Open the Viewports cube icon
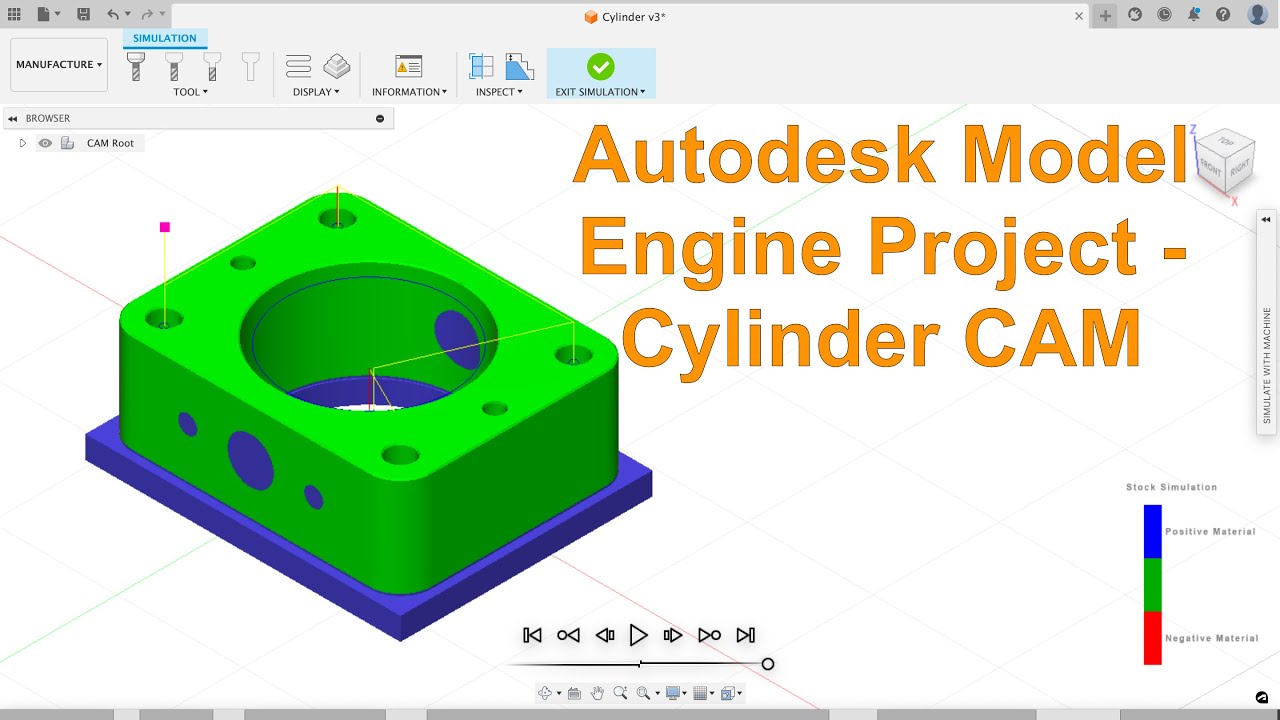This screenshot has width=1280, height=720. coord(727,693)
